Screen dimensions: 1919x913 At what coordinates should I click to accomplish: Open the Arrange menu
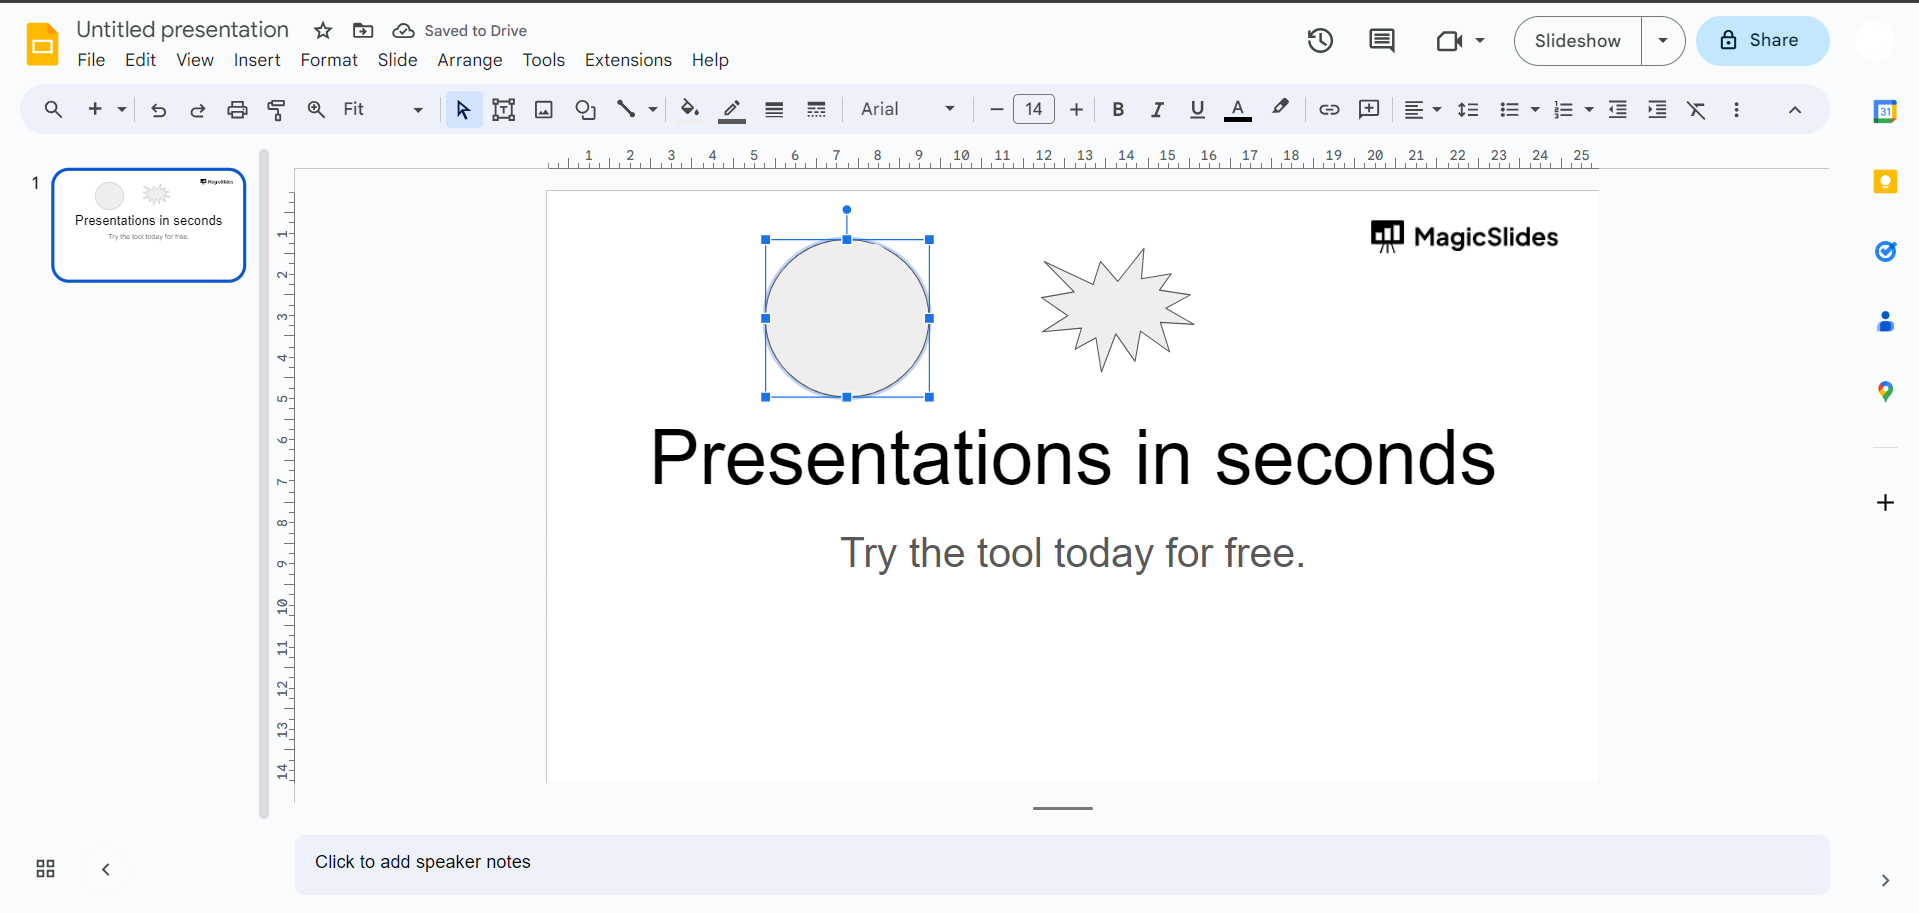pos(469,60)
